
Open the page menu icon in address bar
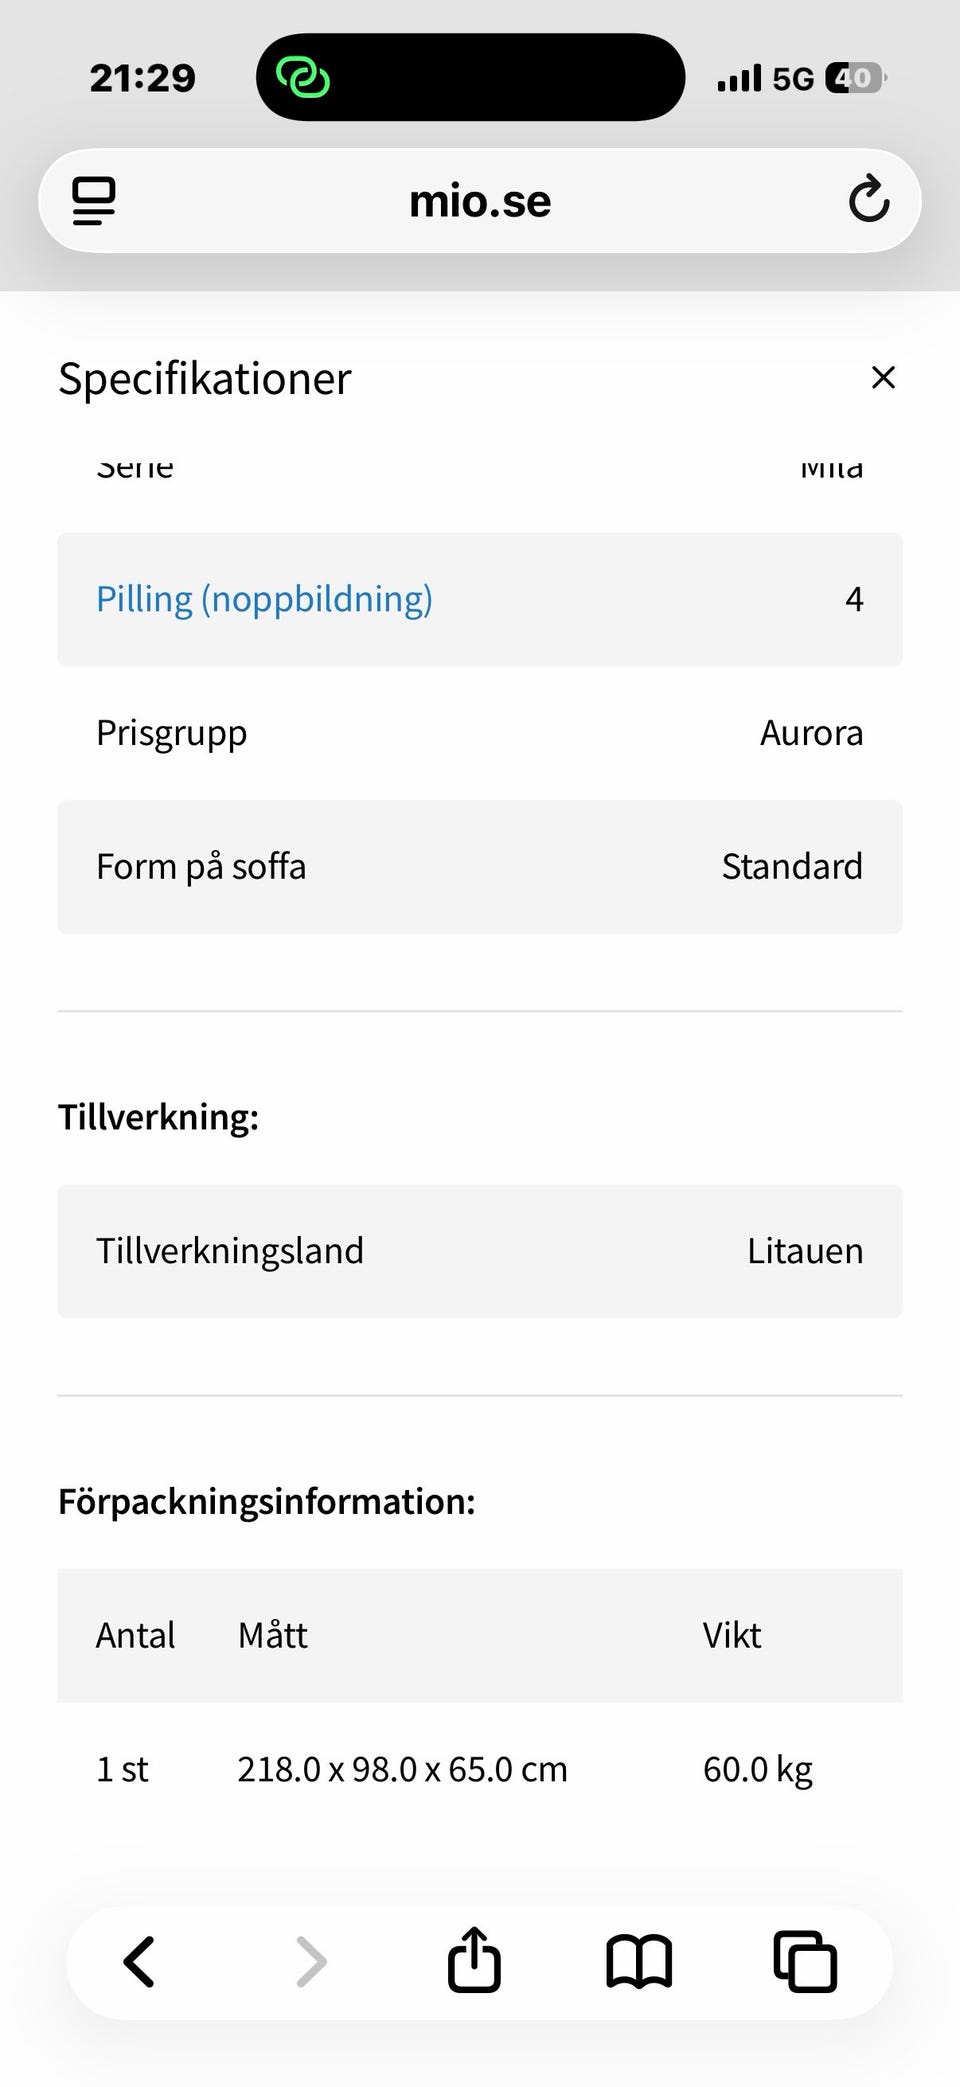click(94, 201)
